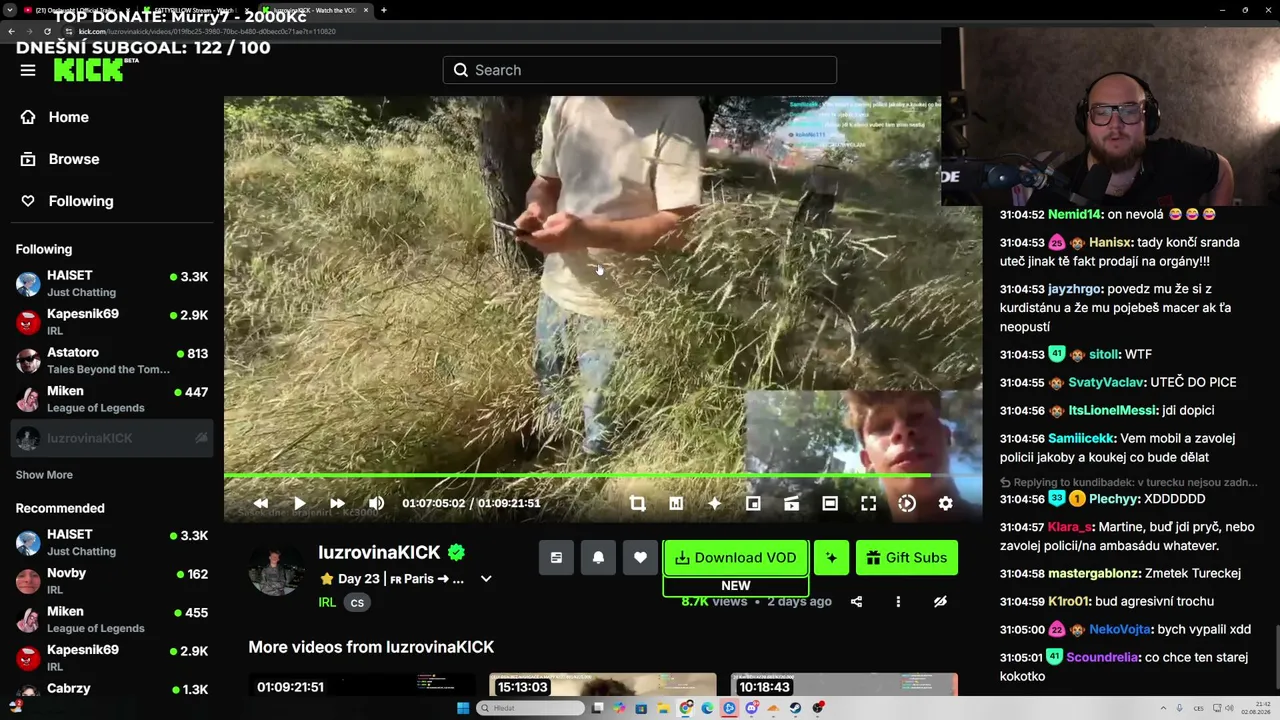Image resolution: width=1280 pixels, height=720 pixels.
Task: Turn on notifications bell for luzrovinaKICK
Action: [598, 558]
